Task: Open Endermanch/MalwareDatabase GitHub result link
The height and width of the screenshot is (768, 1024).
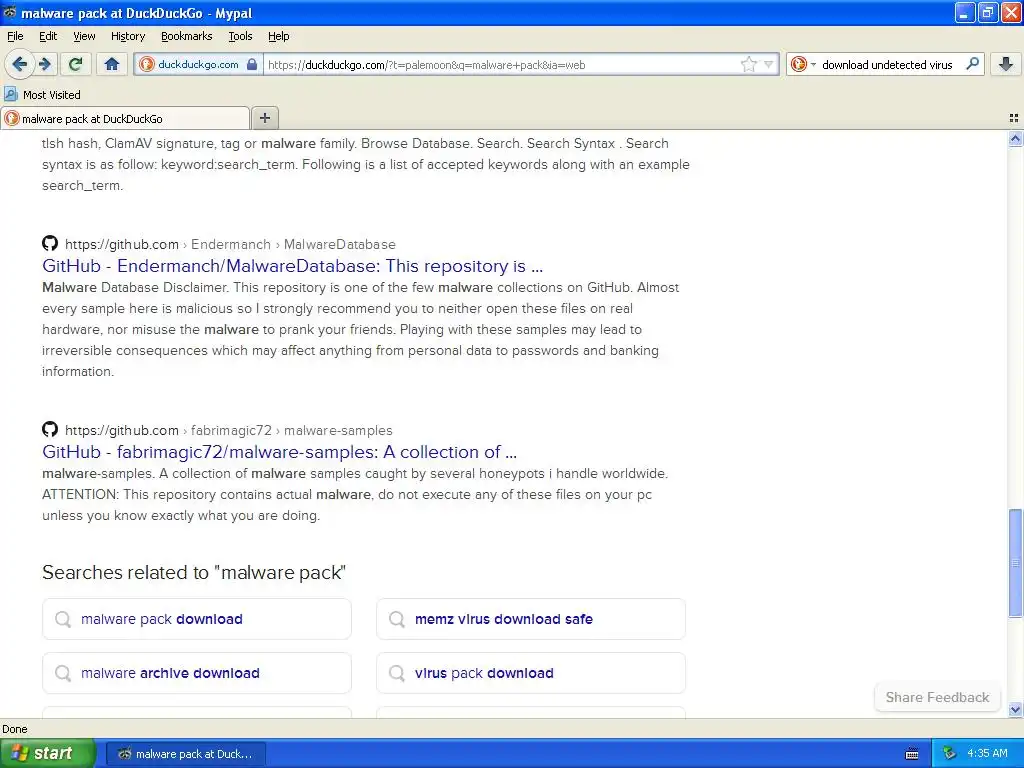Action: tap(293, 266)
